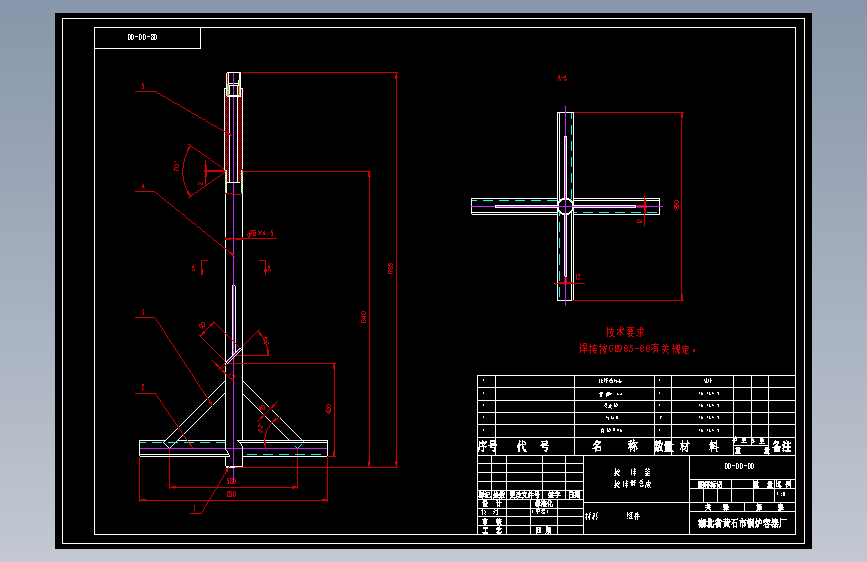Click the 日期 cell in title block

[x=543, y=530]
